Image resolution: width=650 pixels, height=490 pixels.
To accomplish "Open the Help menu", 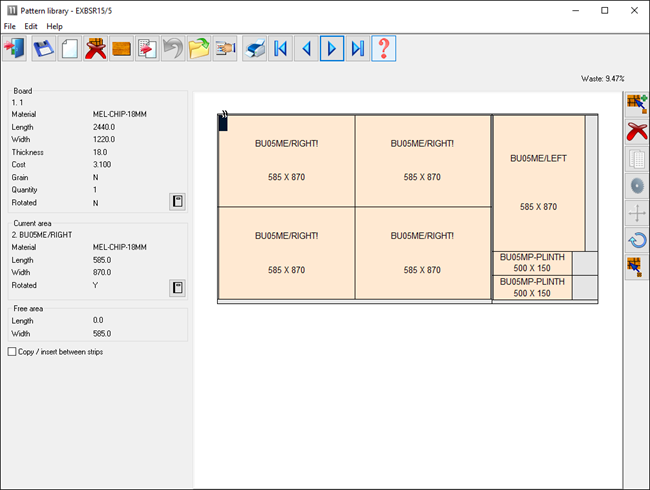I will (x=54, y=26).
